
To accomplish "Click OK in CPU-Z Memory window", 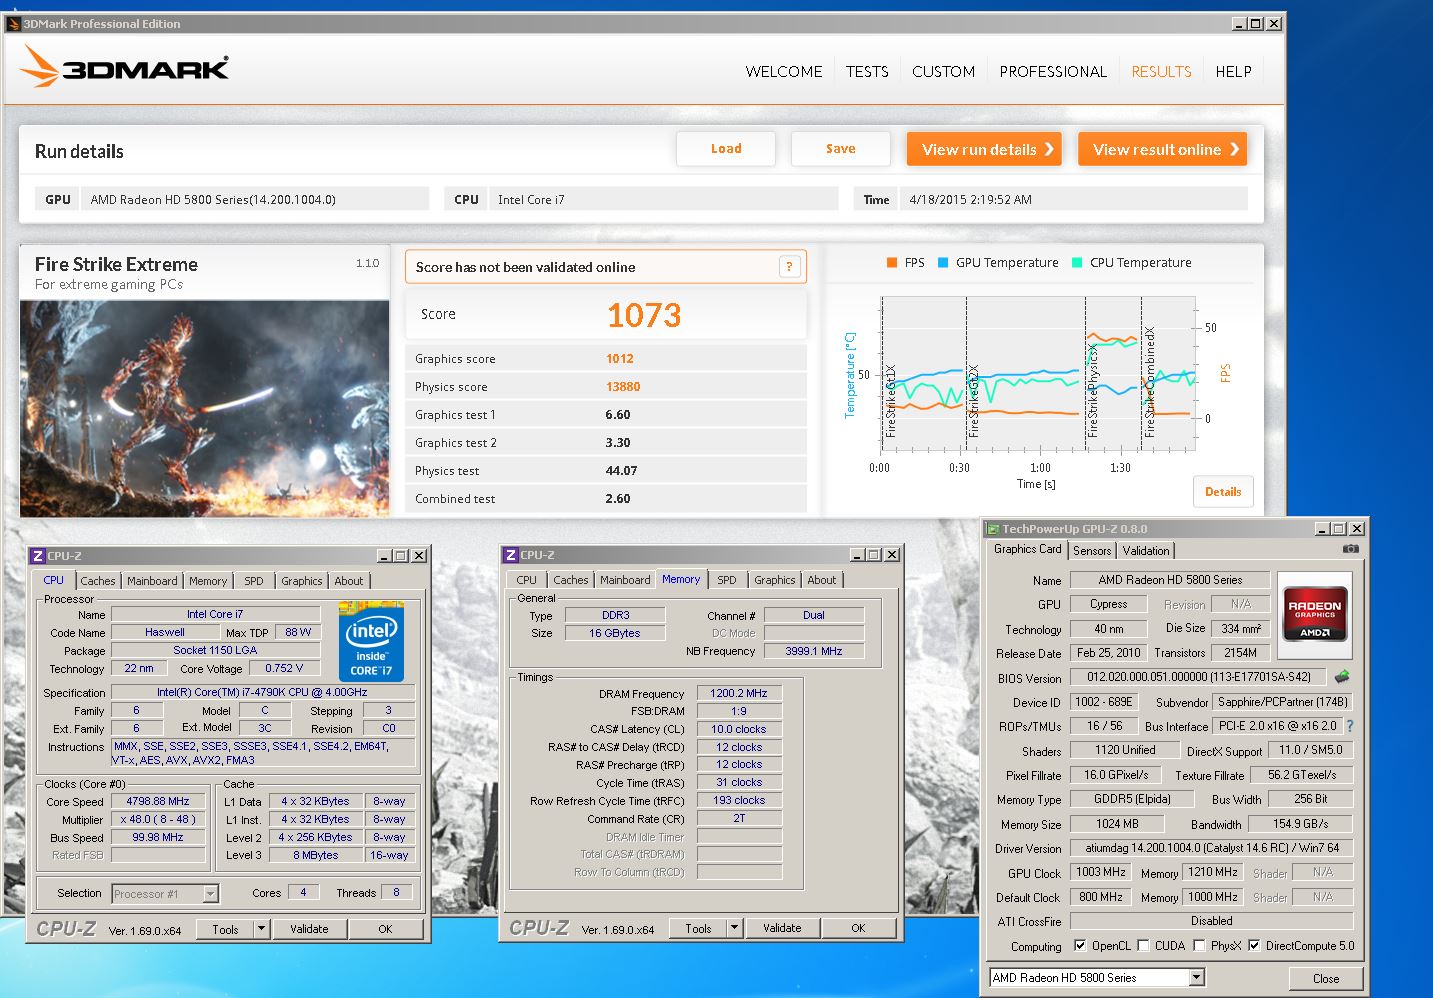I will pos(858,928).
